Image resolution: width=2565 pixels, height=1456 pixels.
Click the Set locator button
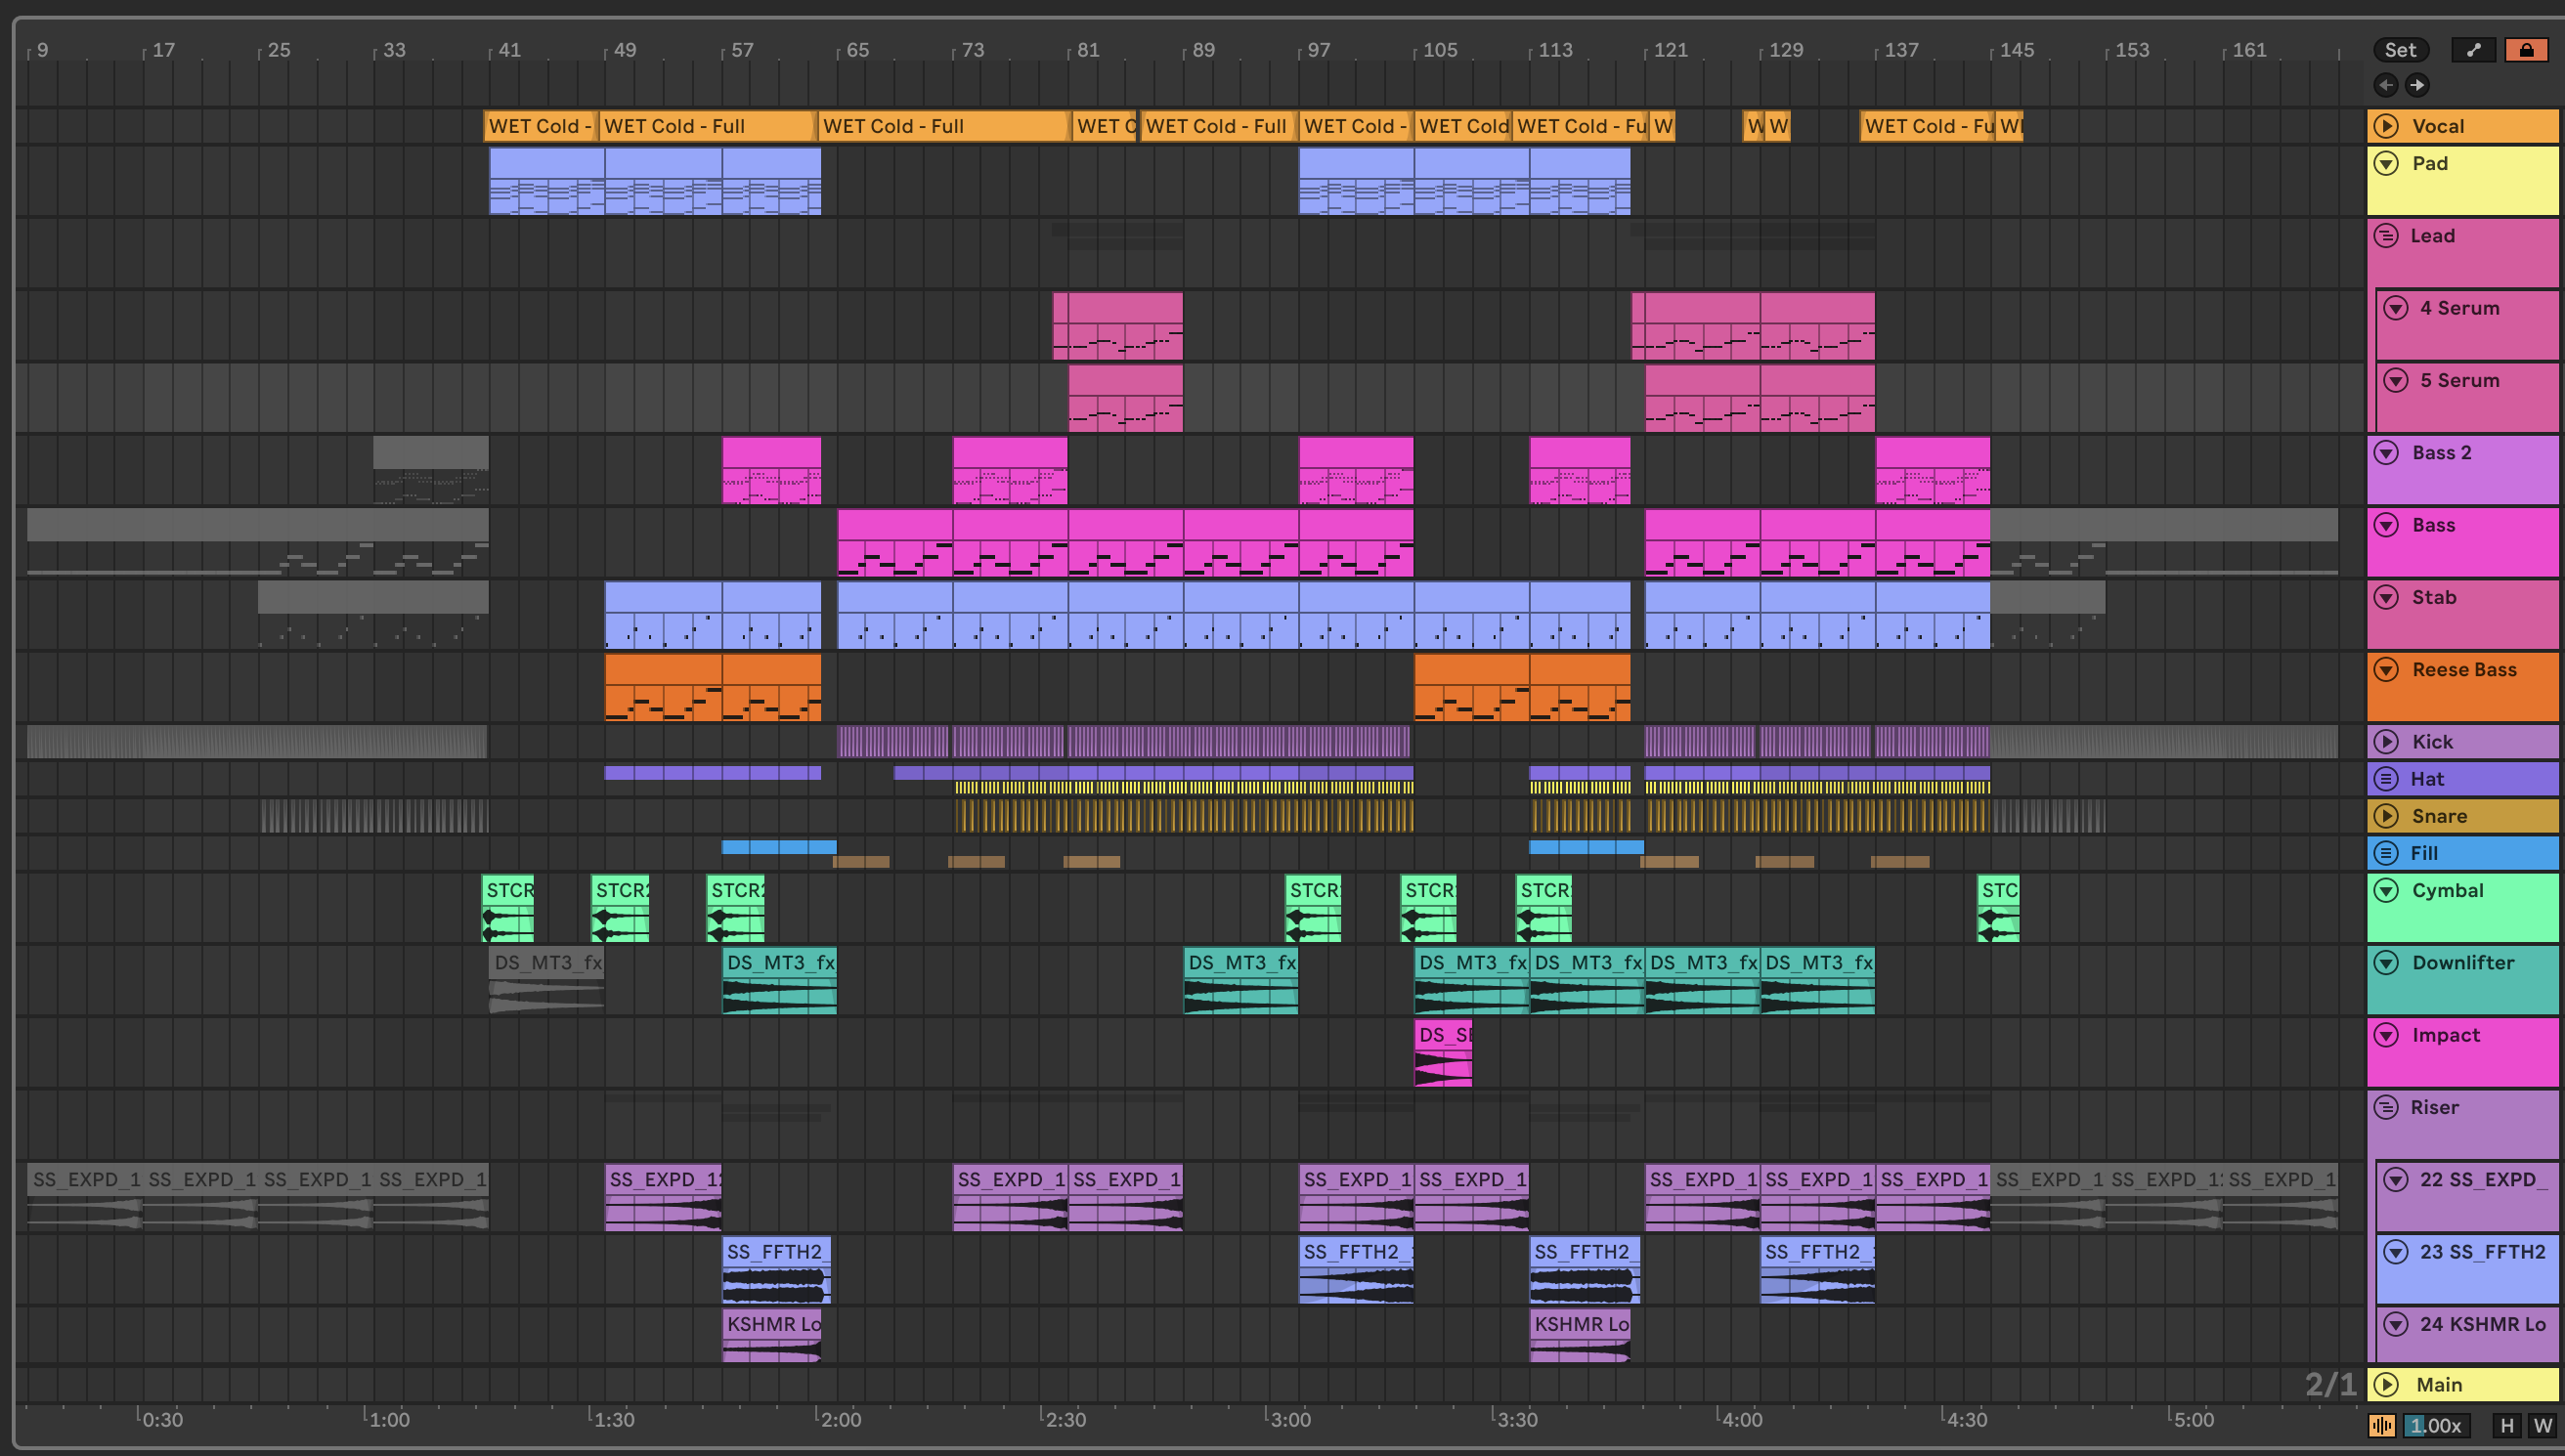(2400, 50)
